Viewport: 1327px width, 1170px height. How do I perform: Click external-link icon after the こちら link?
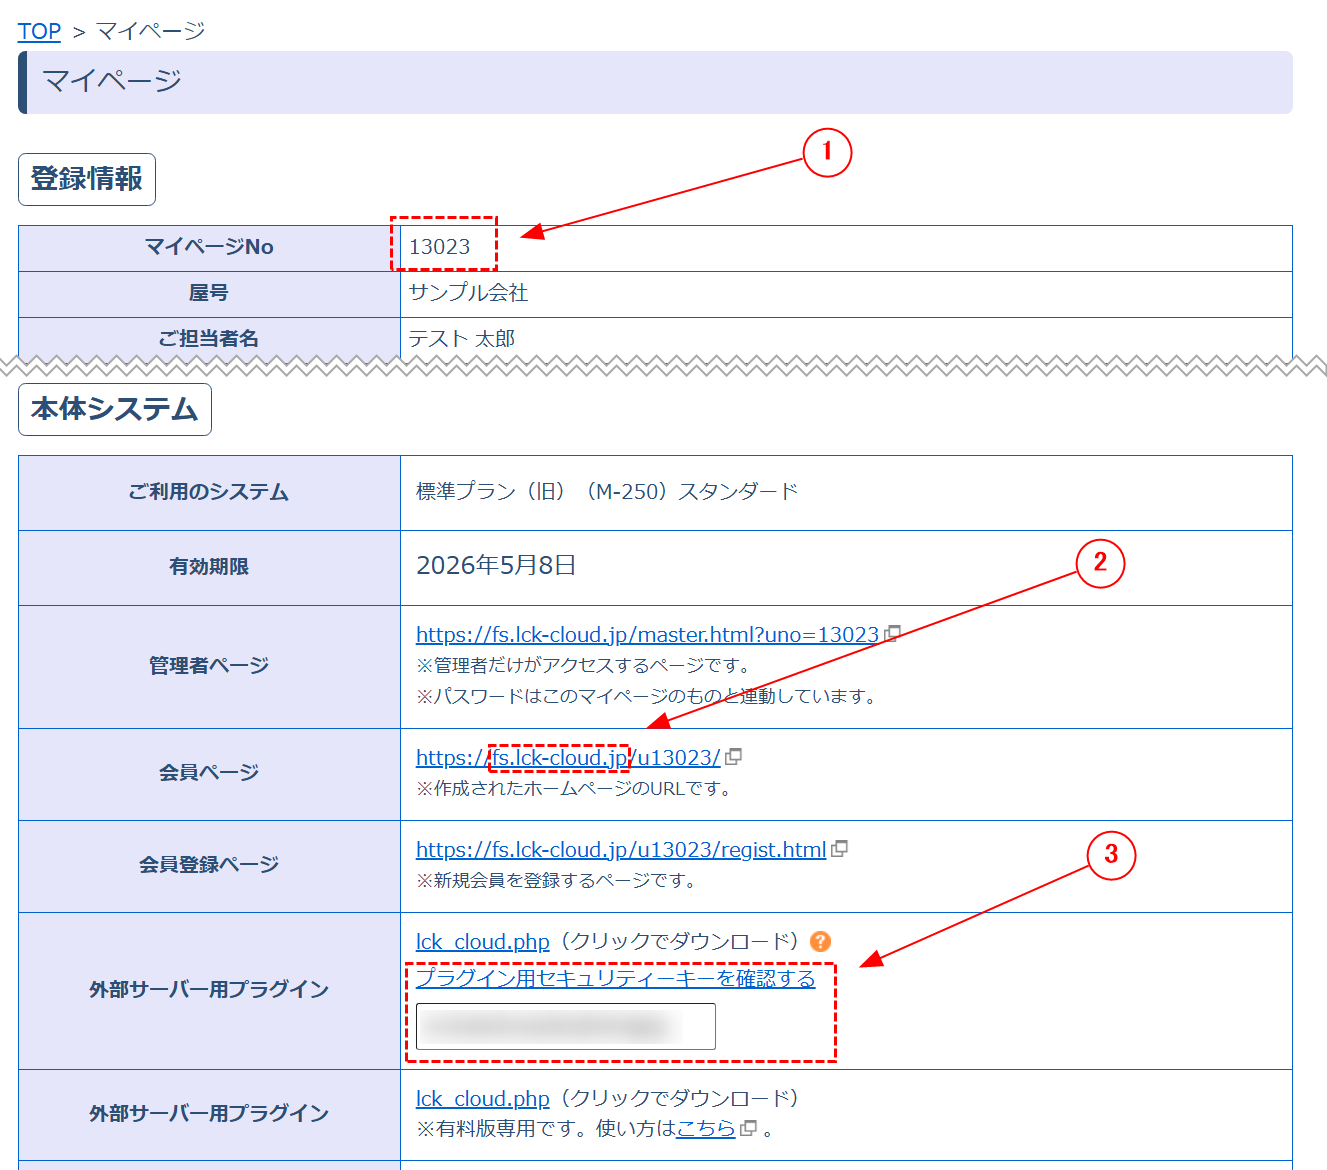click(748, 1129)
